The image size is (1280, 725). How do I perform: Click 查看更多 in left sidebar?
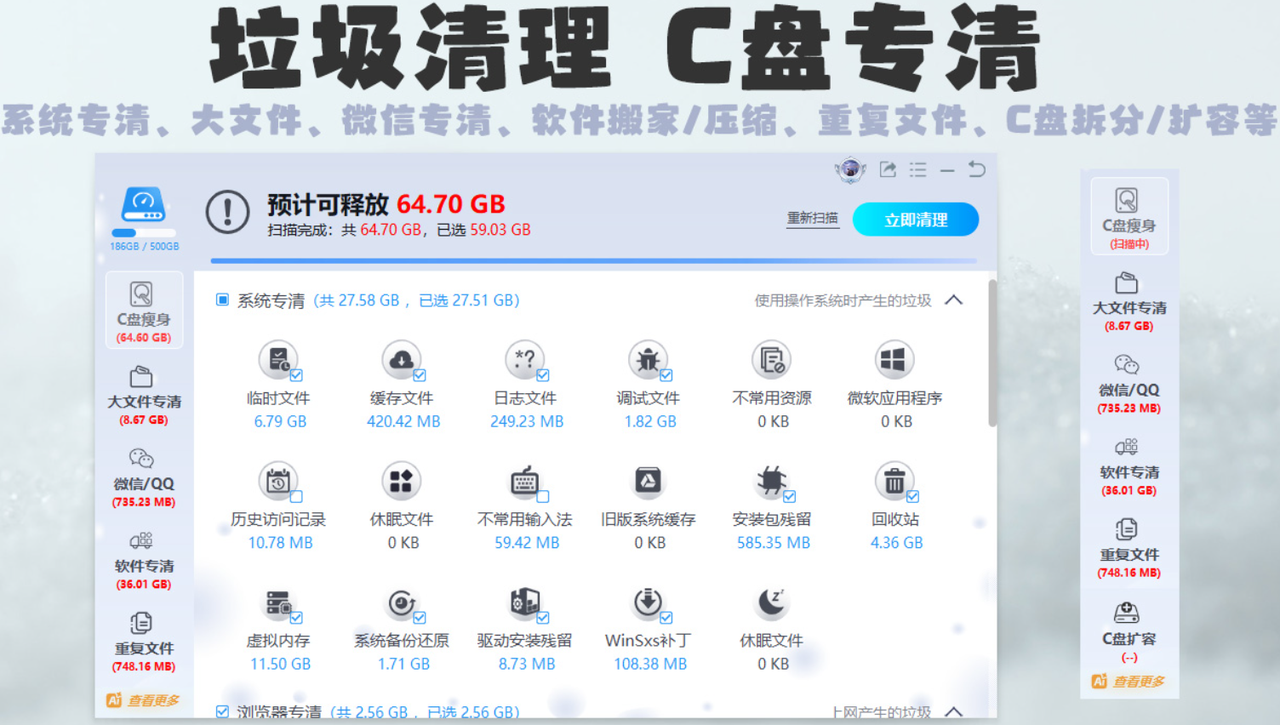[x=144, y=701]
